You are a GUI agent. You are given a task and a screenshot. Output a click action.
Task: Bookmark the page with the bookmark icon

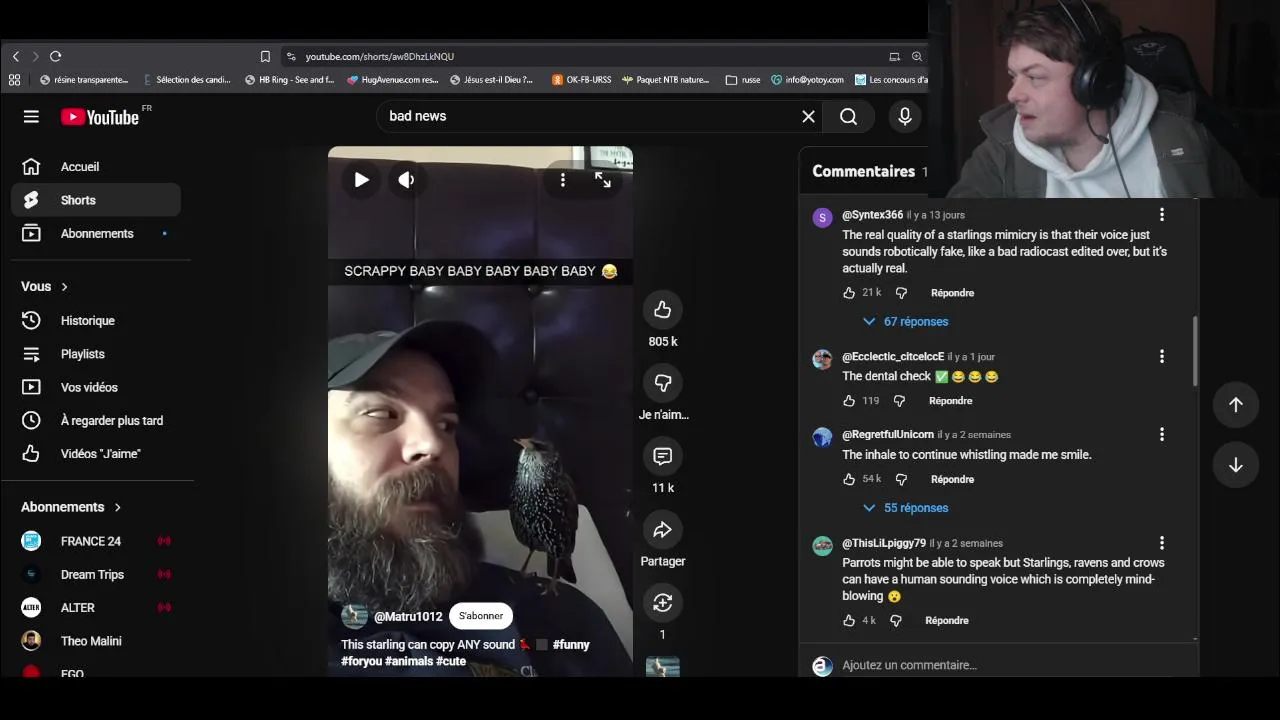pos(265,57)
